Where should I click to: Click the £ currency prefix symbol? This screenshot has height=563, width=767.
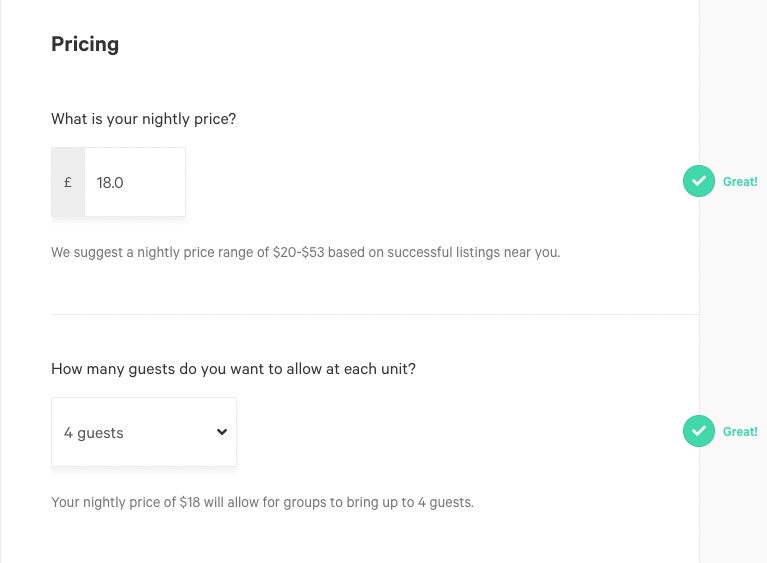[x=68, y=182]
